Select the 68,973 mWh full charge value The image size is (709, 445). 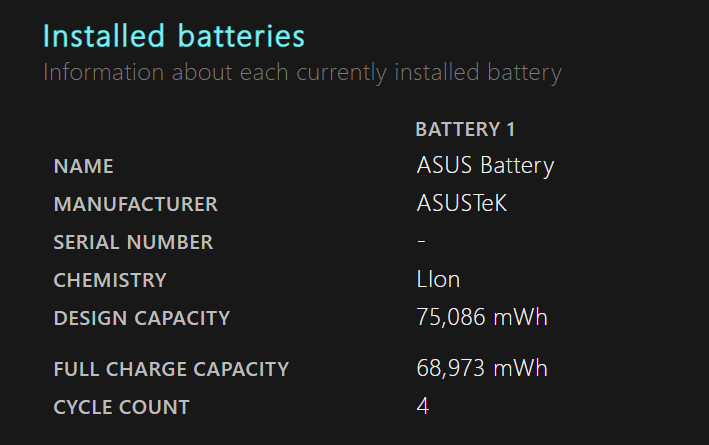pos(482,368)
